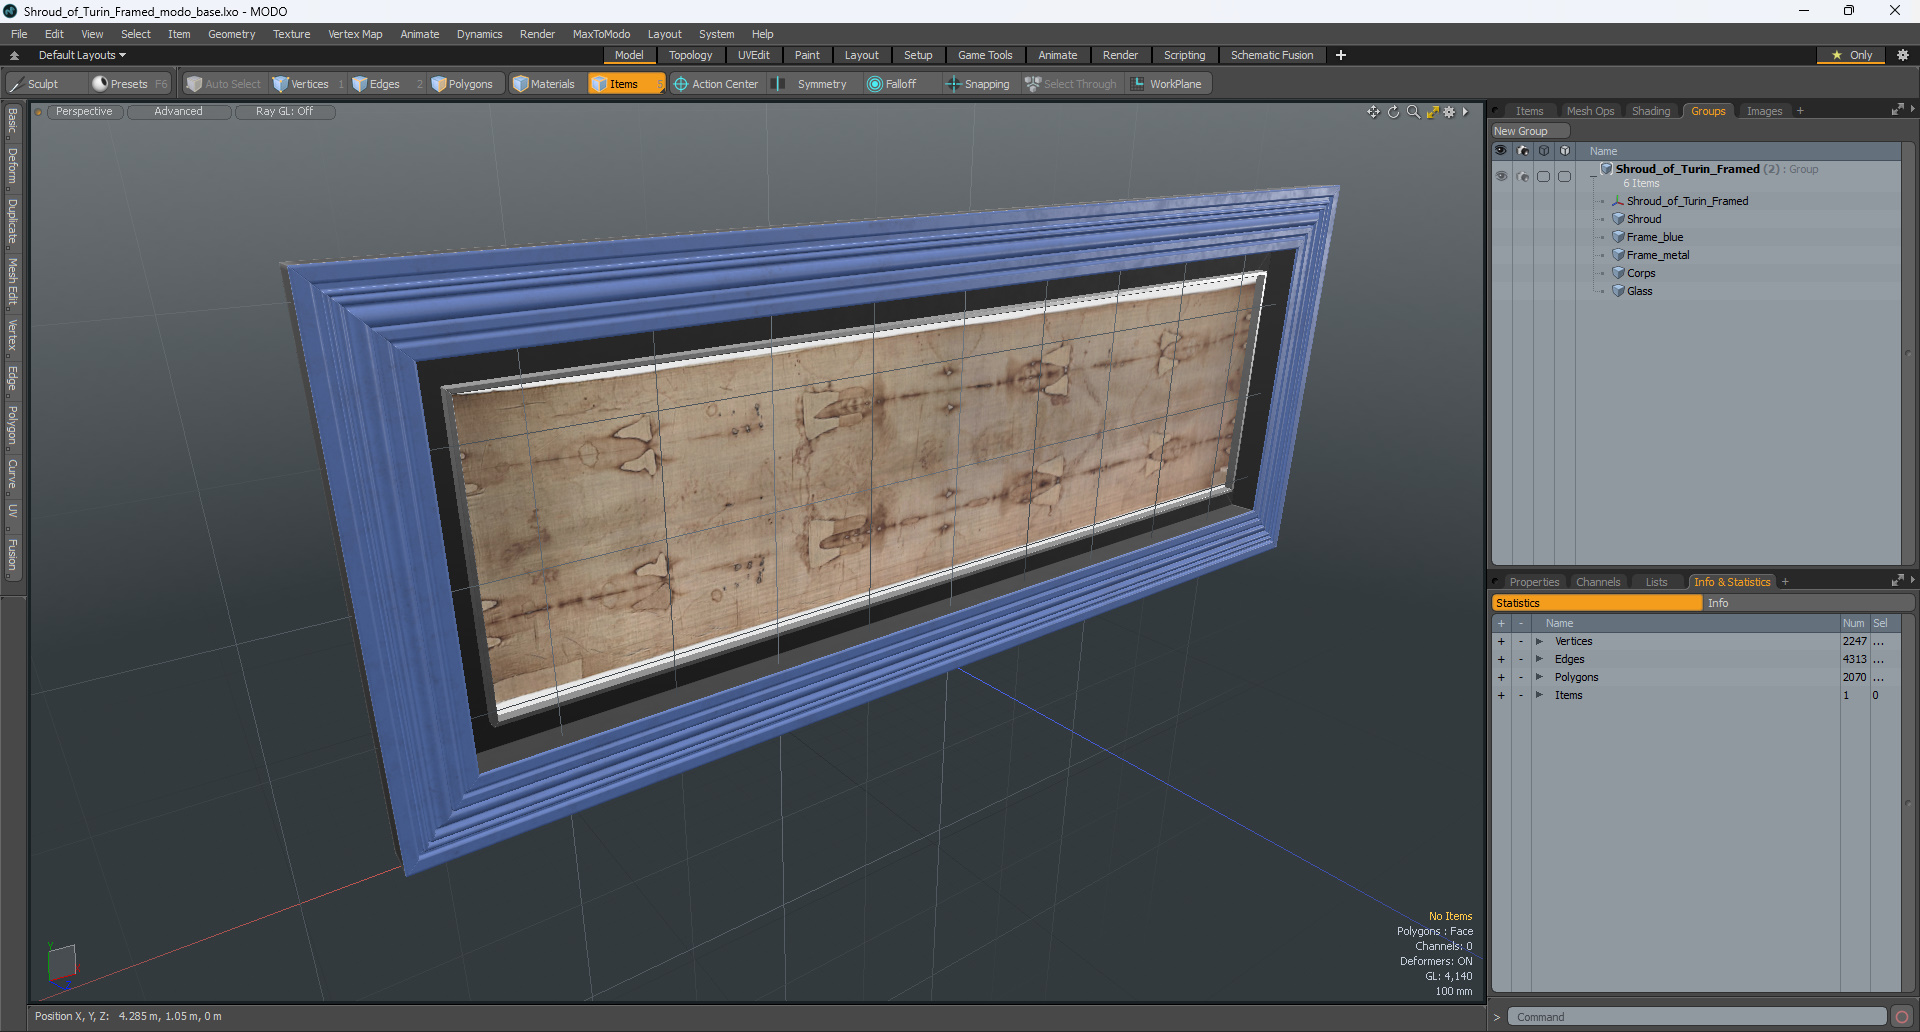Click the Shroud mesh item icon
Viewport: 1920px width, 1032px height.
point(1618,219)
